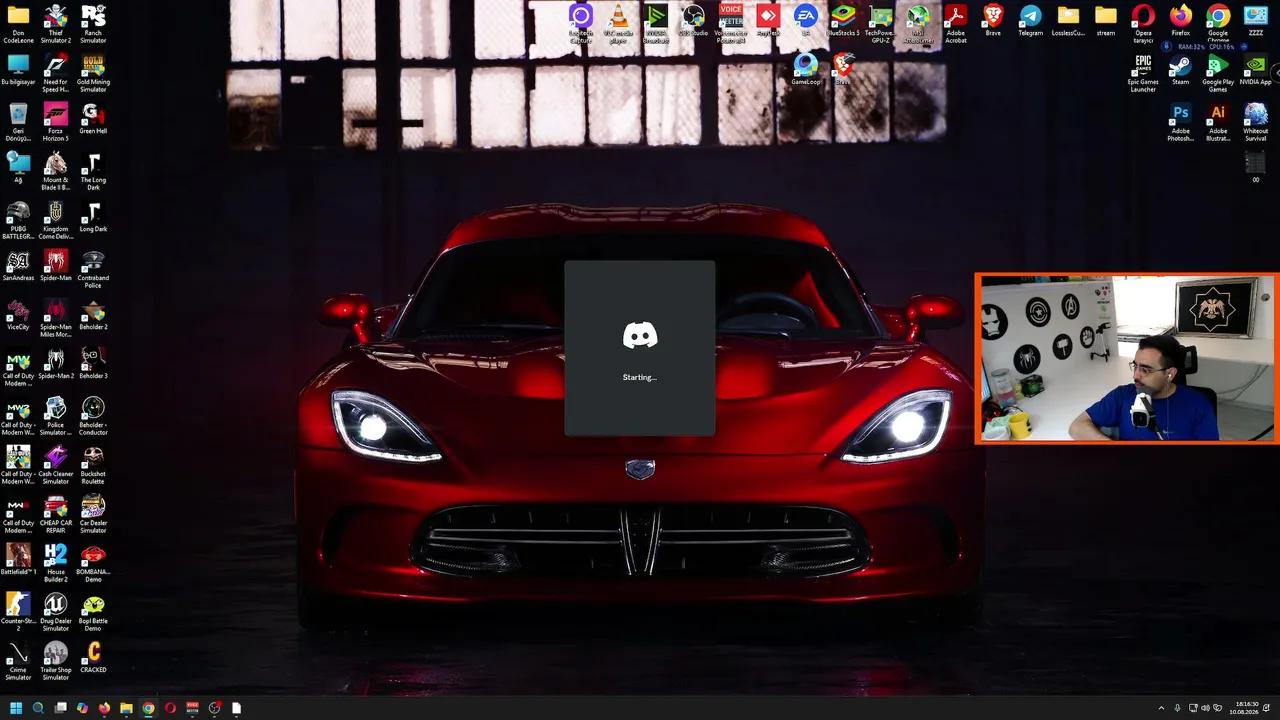
Task: Select the MSI Afterburner desktop icon
Action: [x=918, y=24]
